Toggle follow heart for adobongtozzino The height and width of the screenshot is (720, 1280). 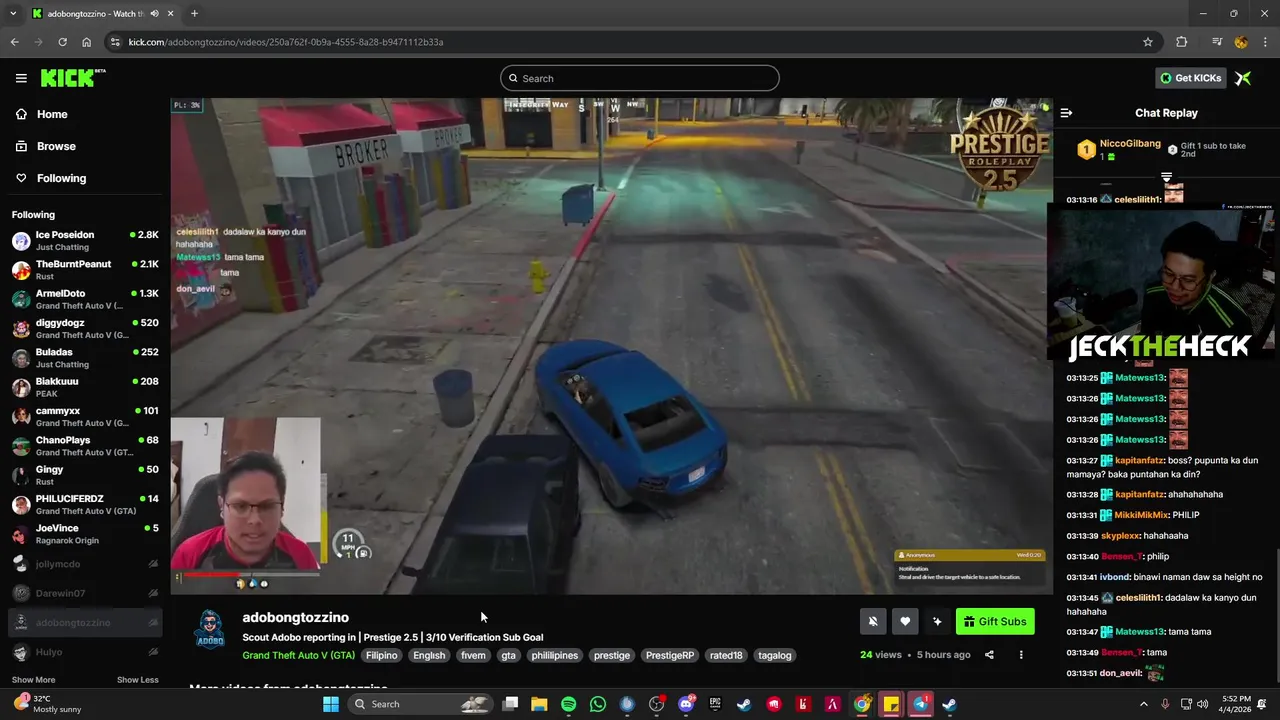pyautogui.click(x=905, y=621)
